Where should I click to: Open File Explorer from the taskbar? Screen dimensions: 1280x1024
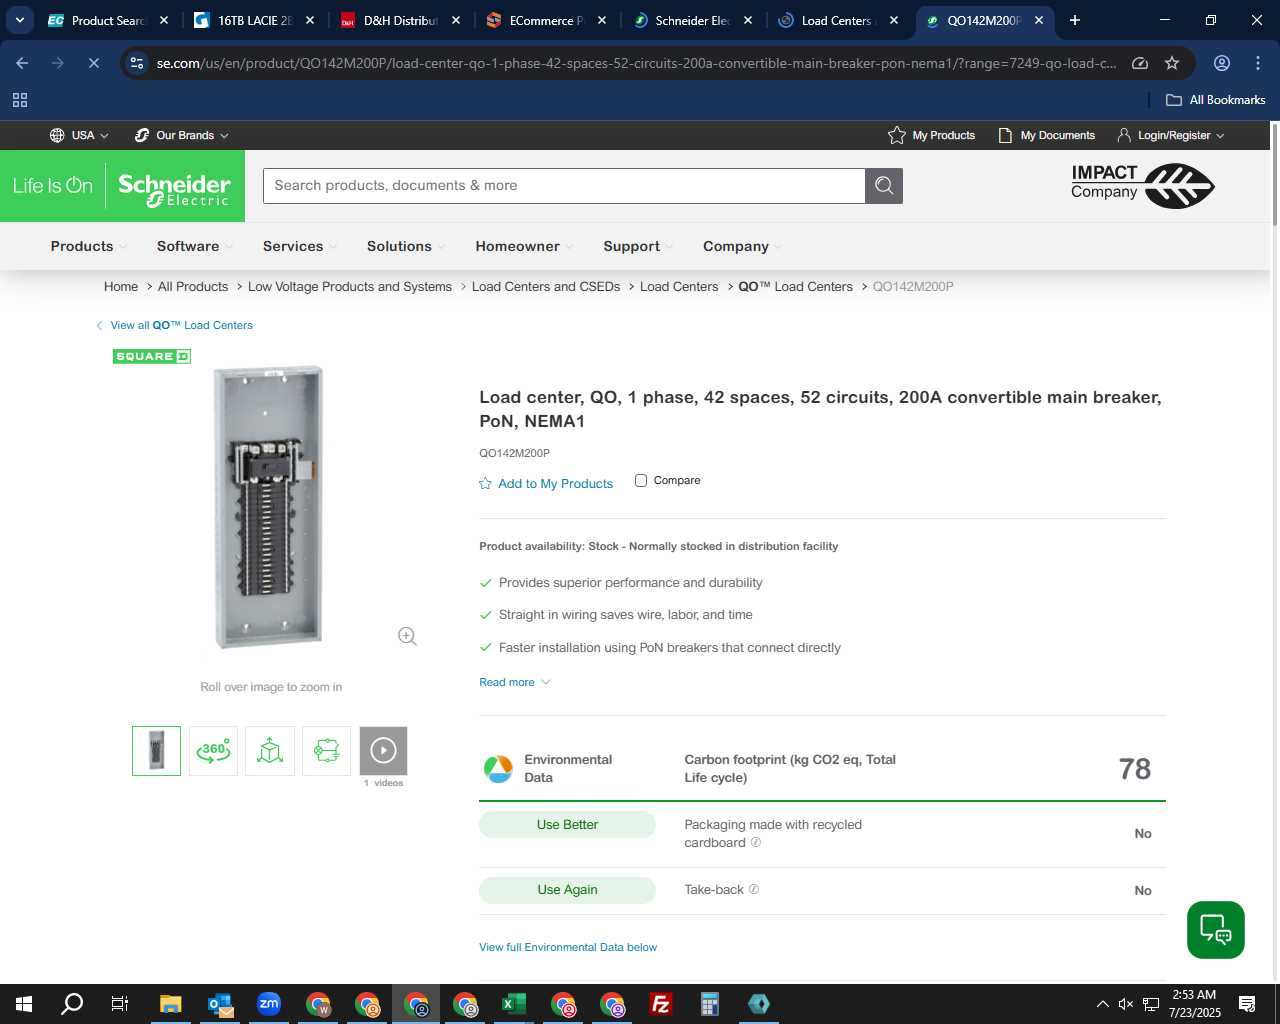pyautogui.click(x=171, y=1004)
